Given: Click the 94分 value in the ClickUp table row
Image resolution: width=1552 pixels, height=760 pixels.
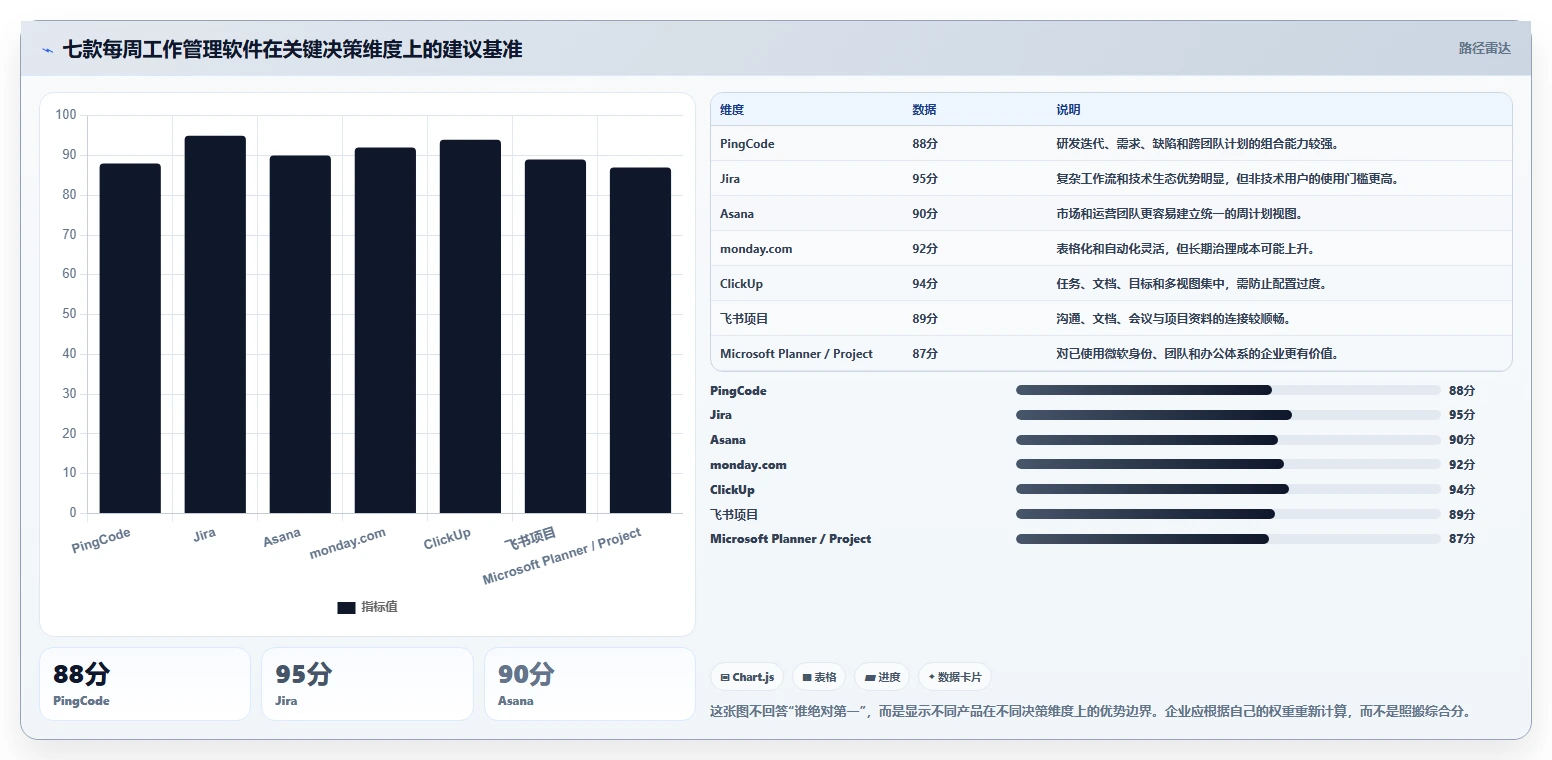Looking at the screenshot, I should pyautogui.click(x=925, y=284).
